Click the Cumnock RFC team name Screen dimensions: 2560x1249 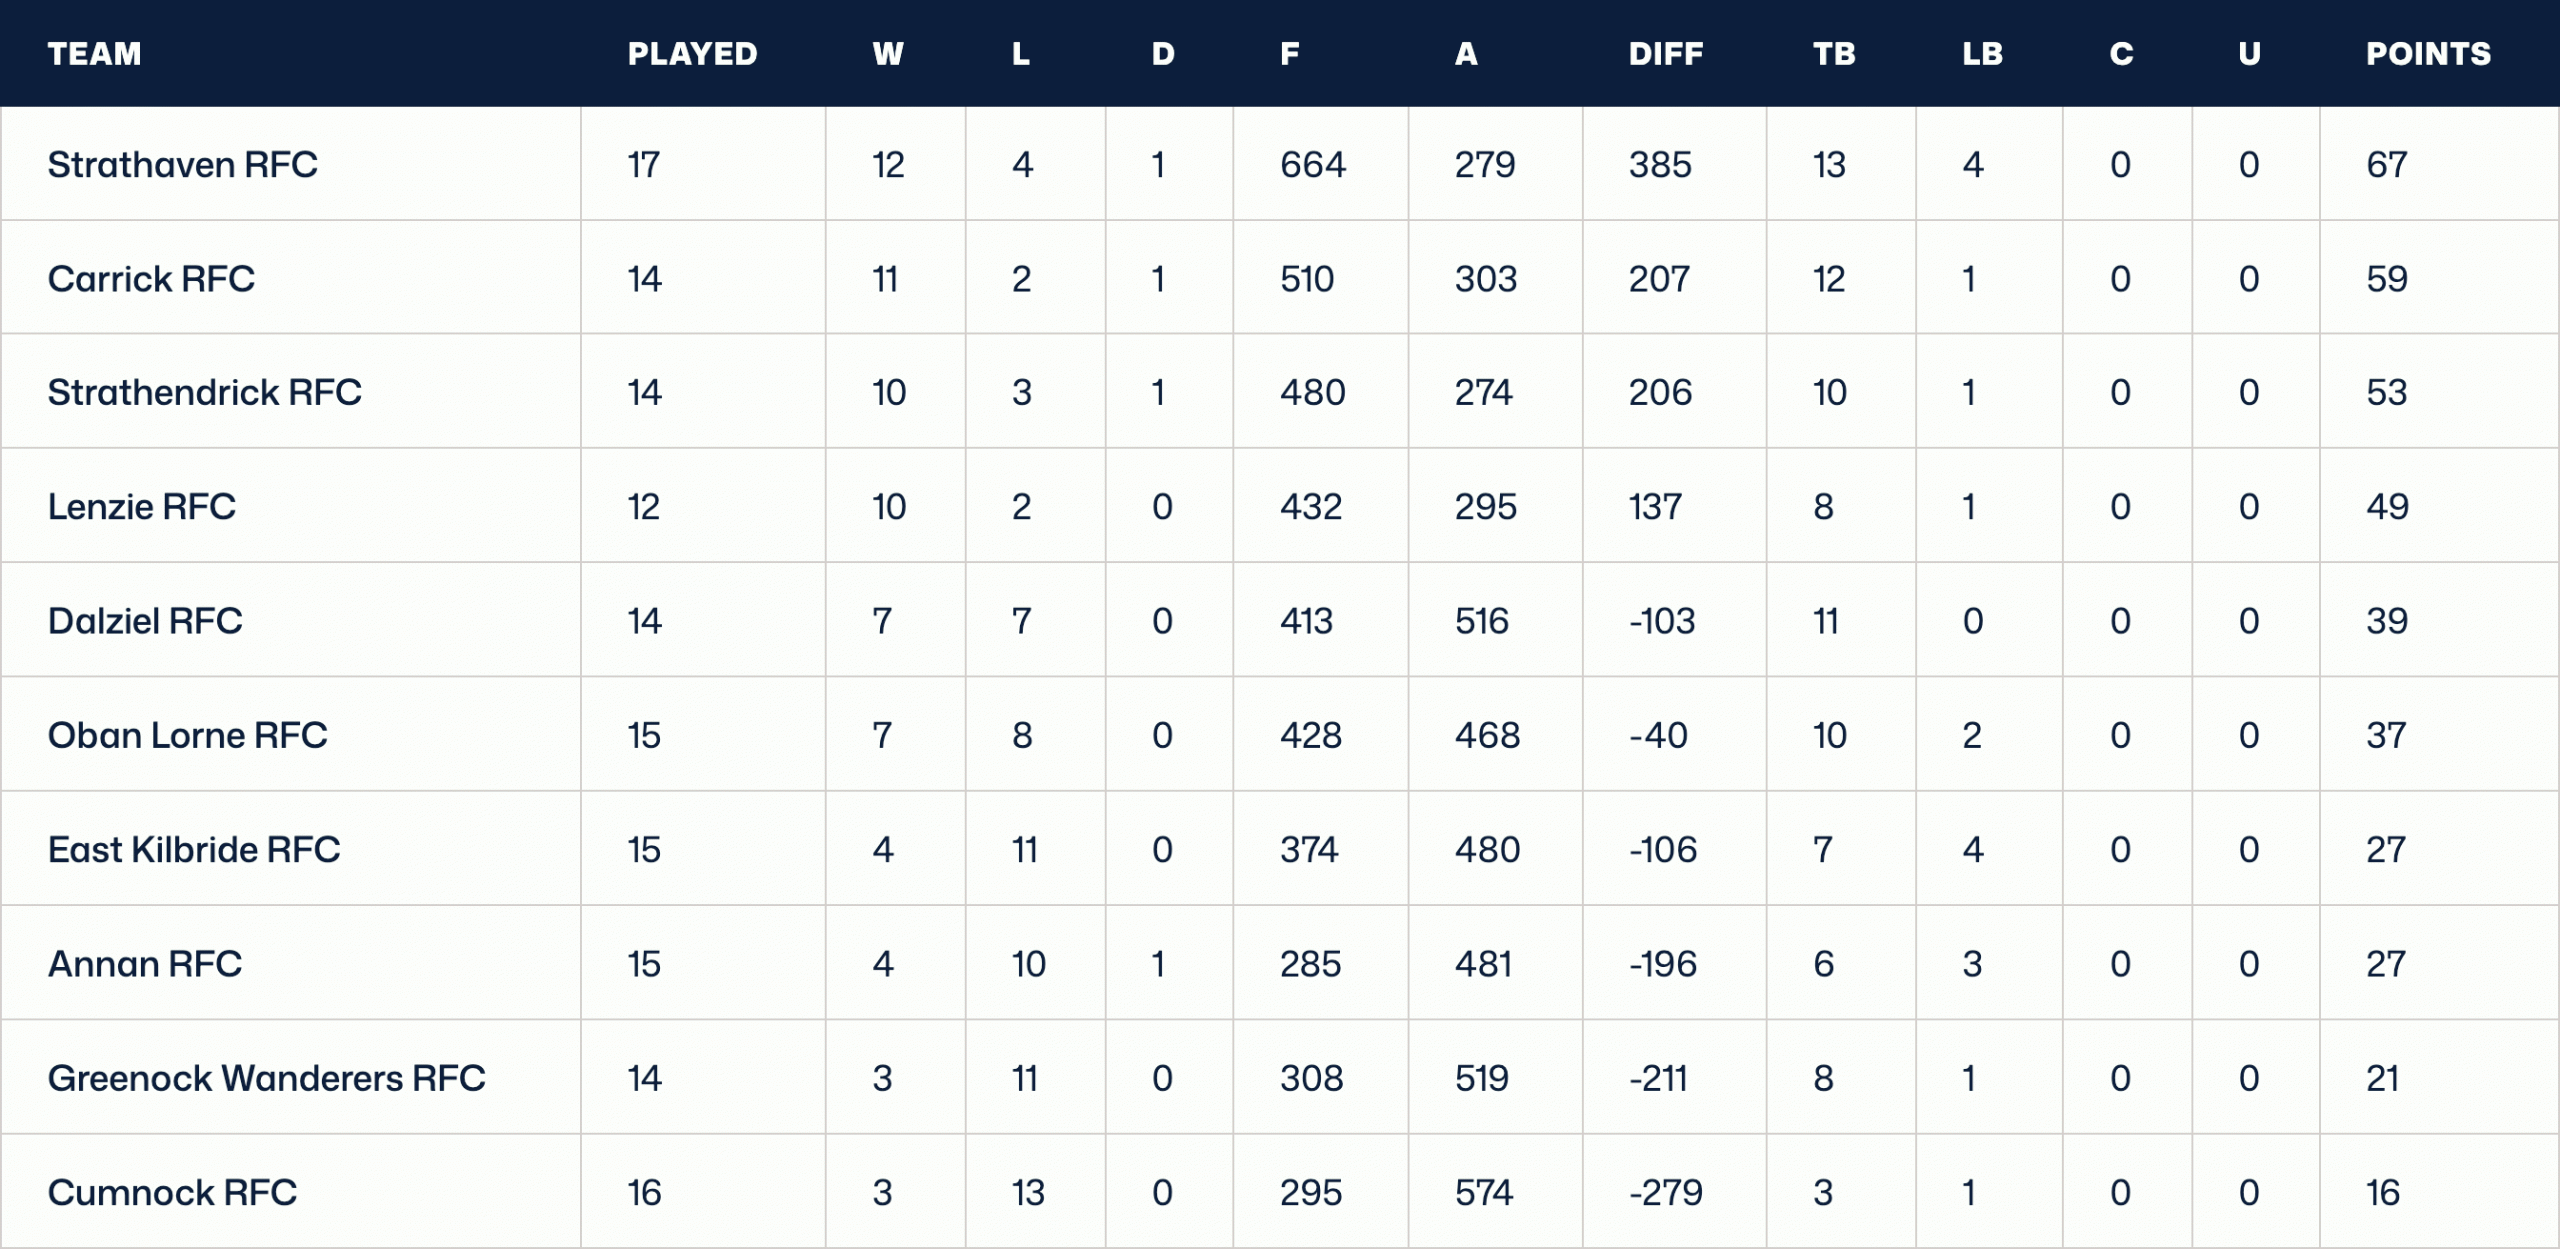pyautogui.click(x=172, y=1193)
